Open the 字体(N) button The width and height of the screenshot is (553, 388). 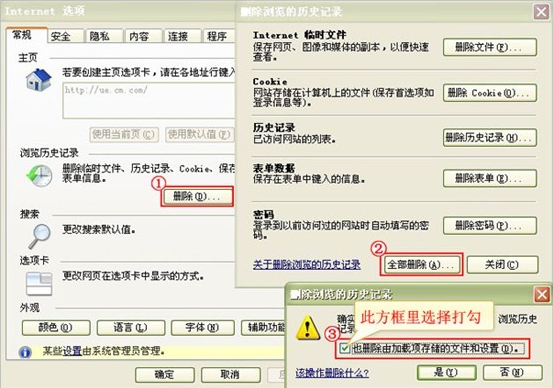pyautogui.click(x=202, y=328)
